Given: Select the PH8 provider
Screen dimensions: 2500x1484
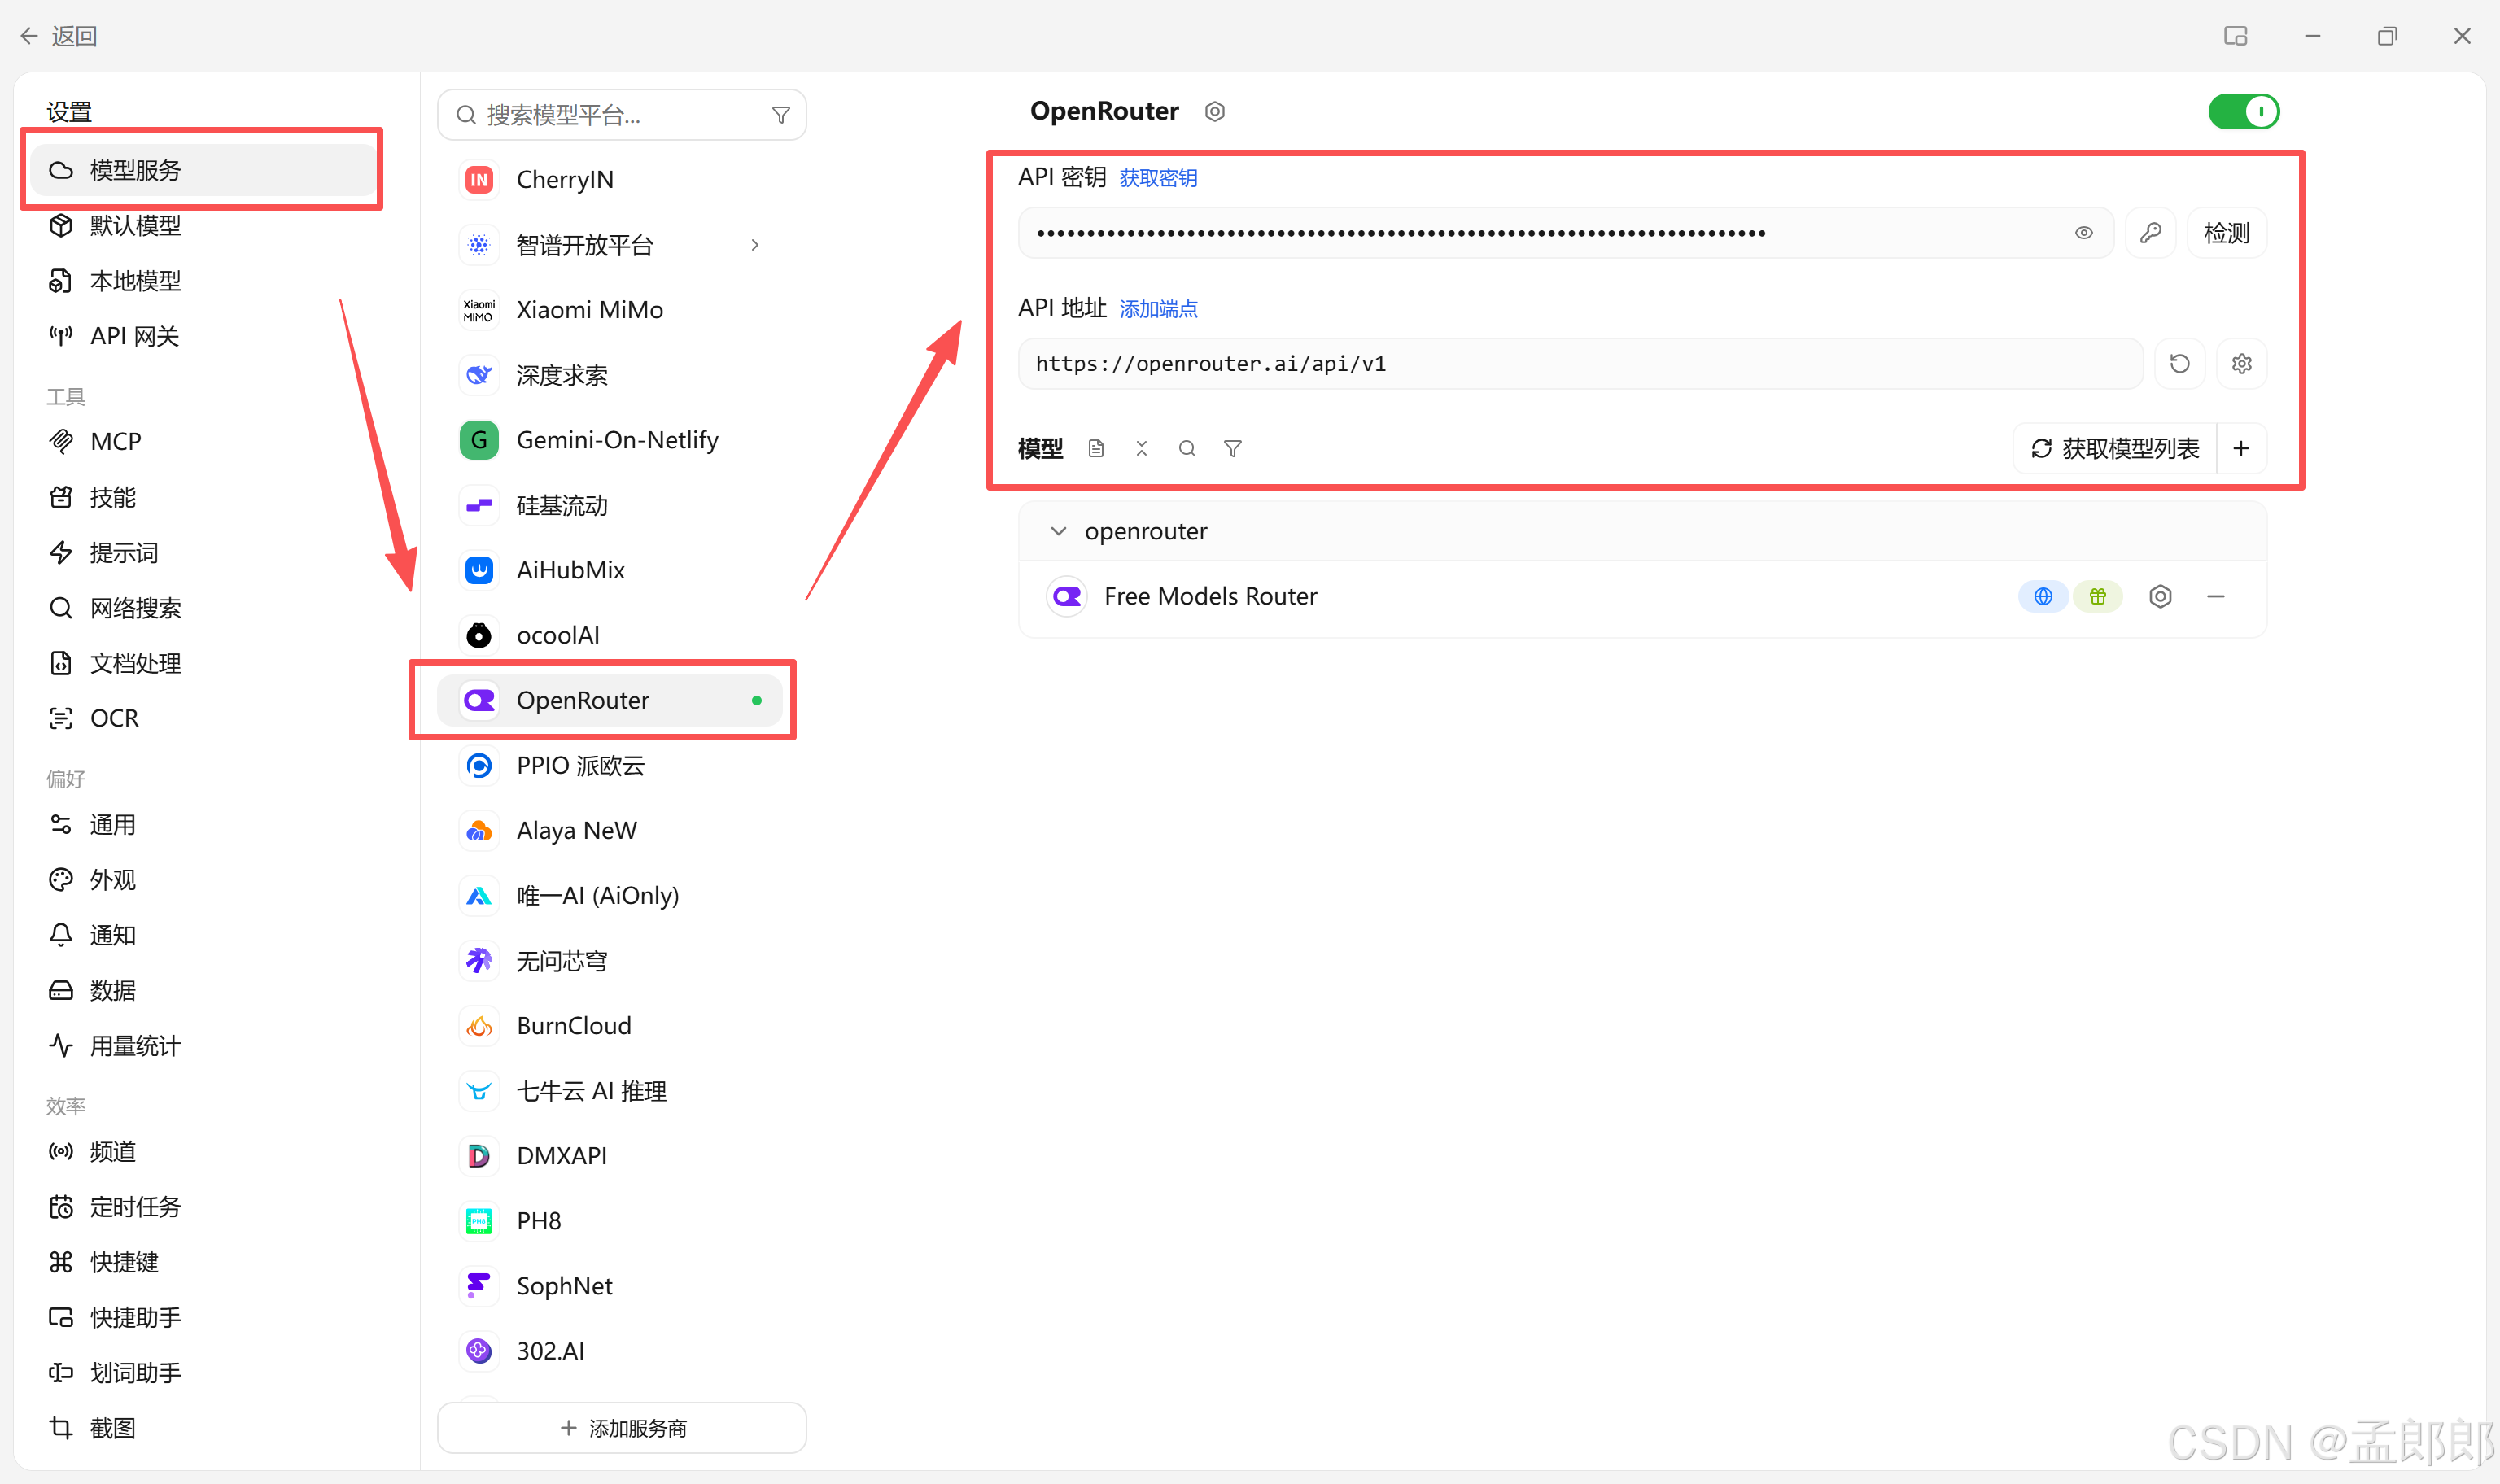Looking at the screenshot, I should [610, 1221].
